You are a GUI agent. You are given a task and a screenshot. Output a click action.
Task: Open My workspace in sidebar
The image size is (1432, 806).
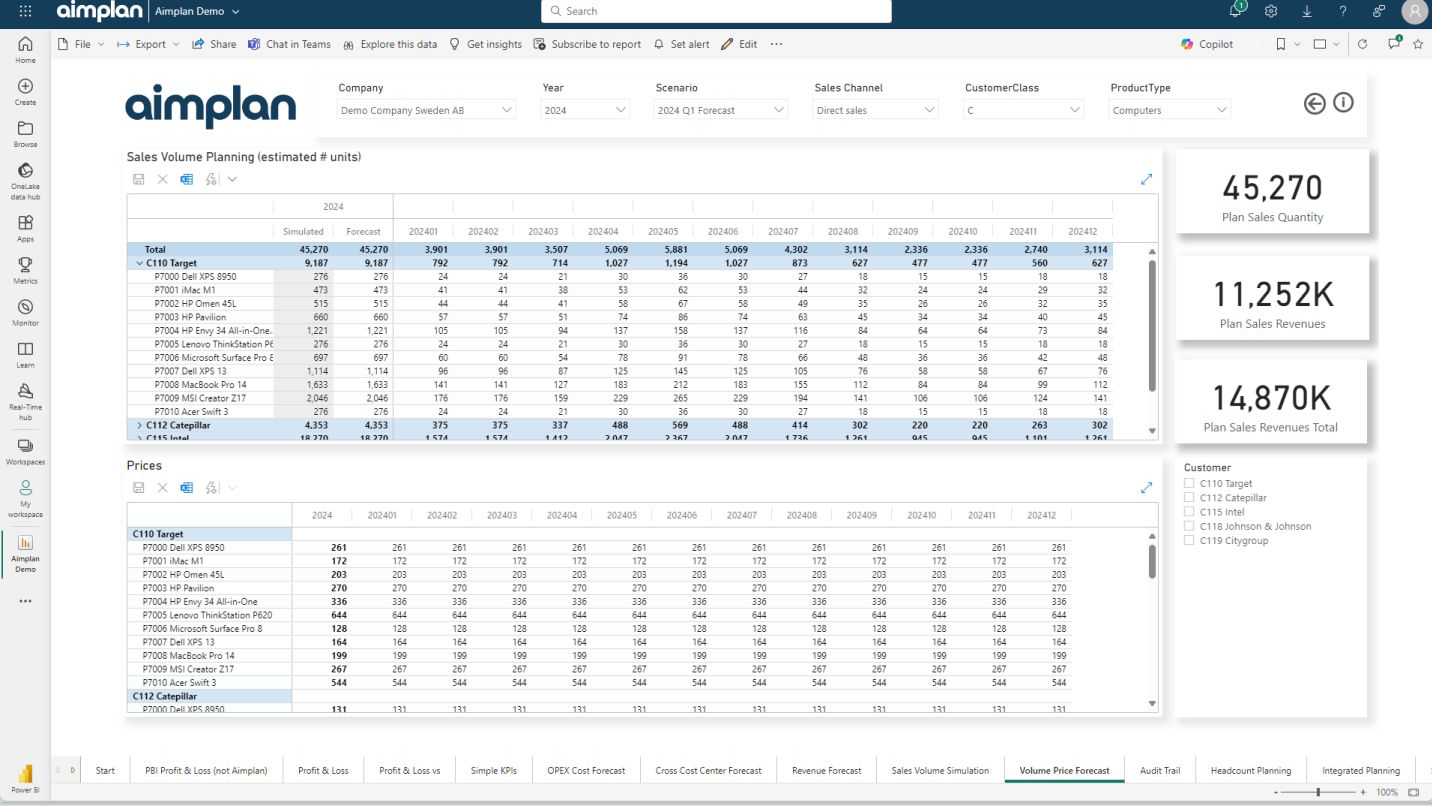coord(25,499)
